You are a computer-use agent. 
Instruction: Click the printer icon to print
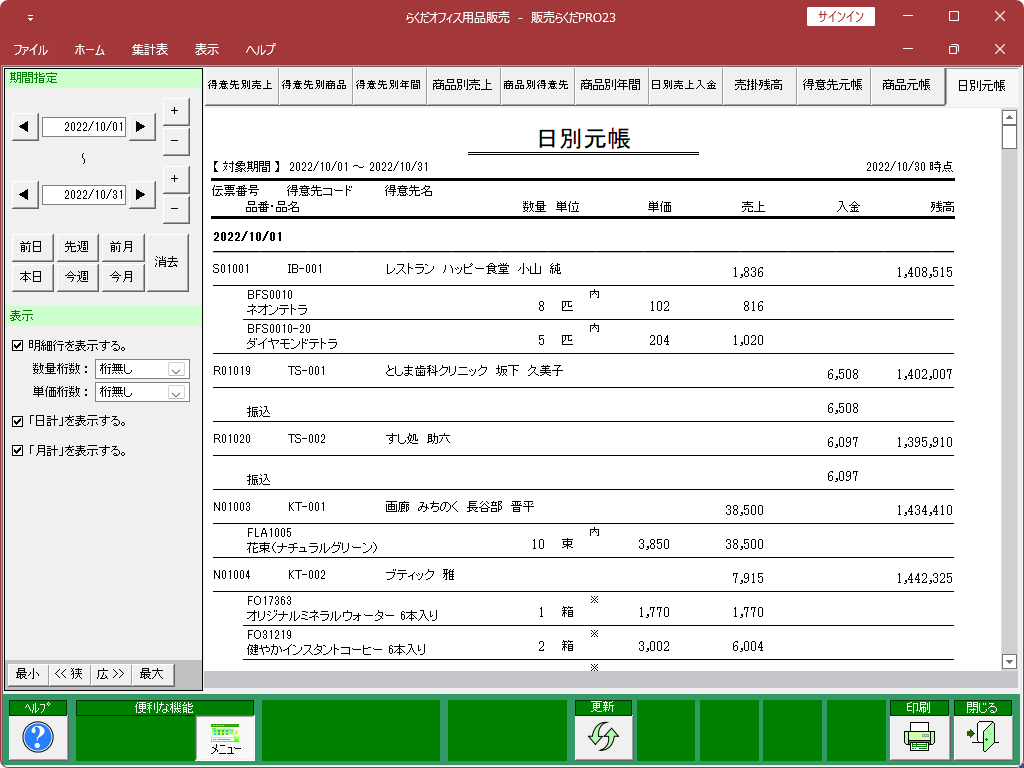tap(919, 737)
